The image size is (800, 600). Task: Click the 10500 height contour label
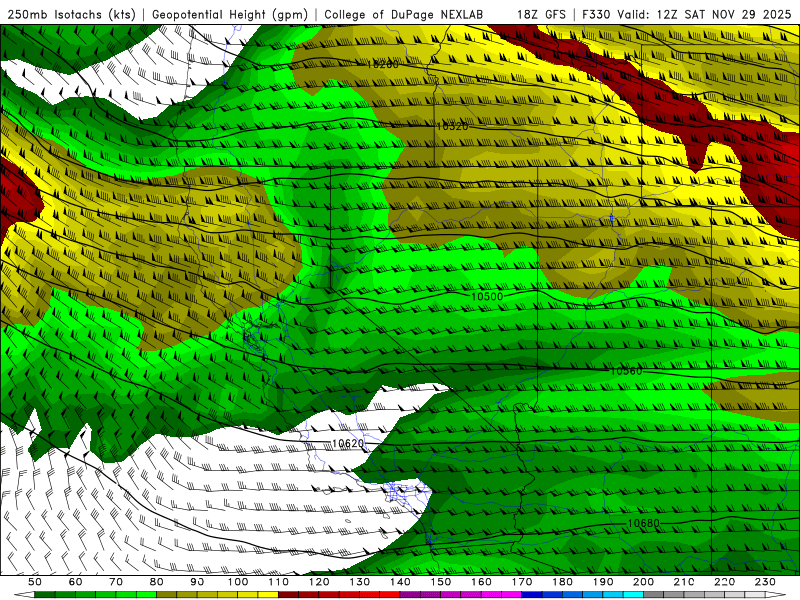(487, 296)
